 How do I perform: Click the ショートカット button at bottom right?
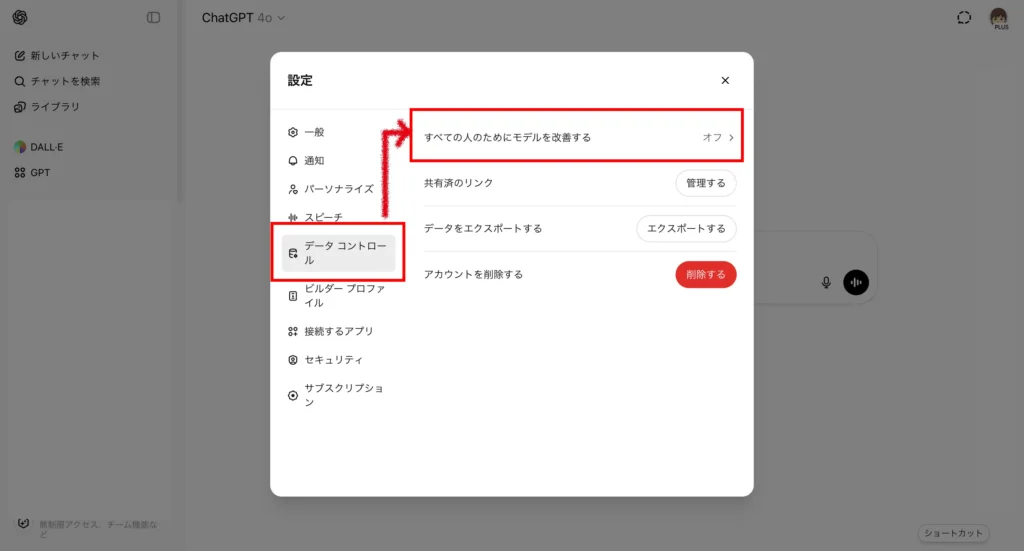tap(953, 533)
